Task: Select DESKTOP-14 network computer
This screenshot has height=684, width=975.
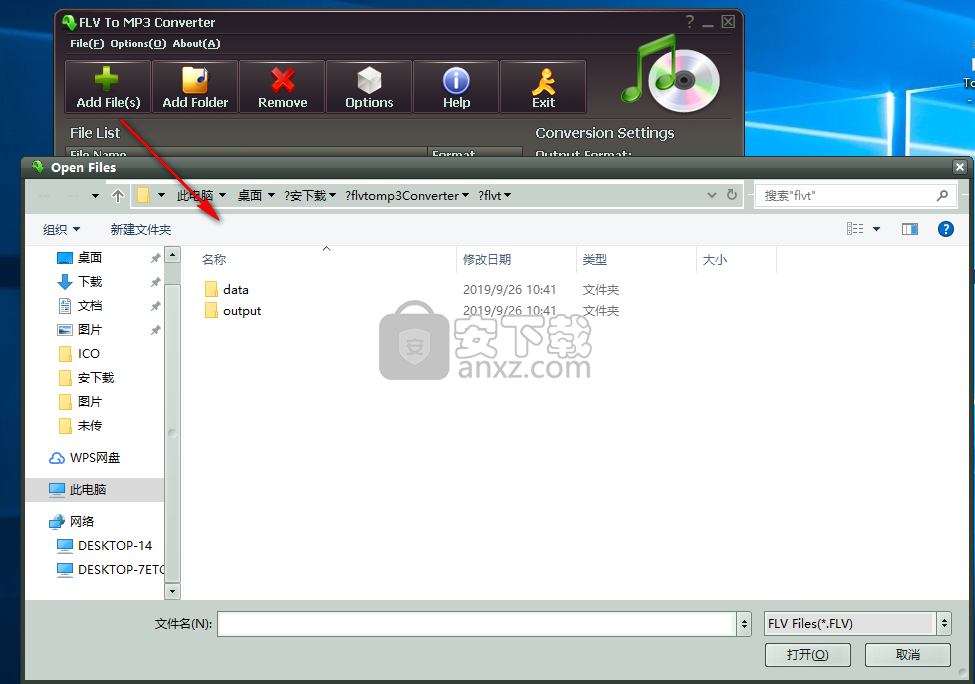Action: click(x=114, y=545)
